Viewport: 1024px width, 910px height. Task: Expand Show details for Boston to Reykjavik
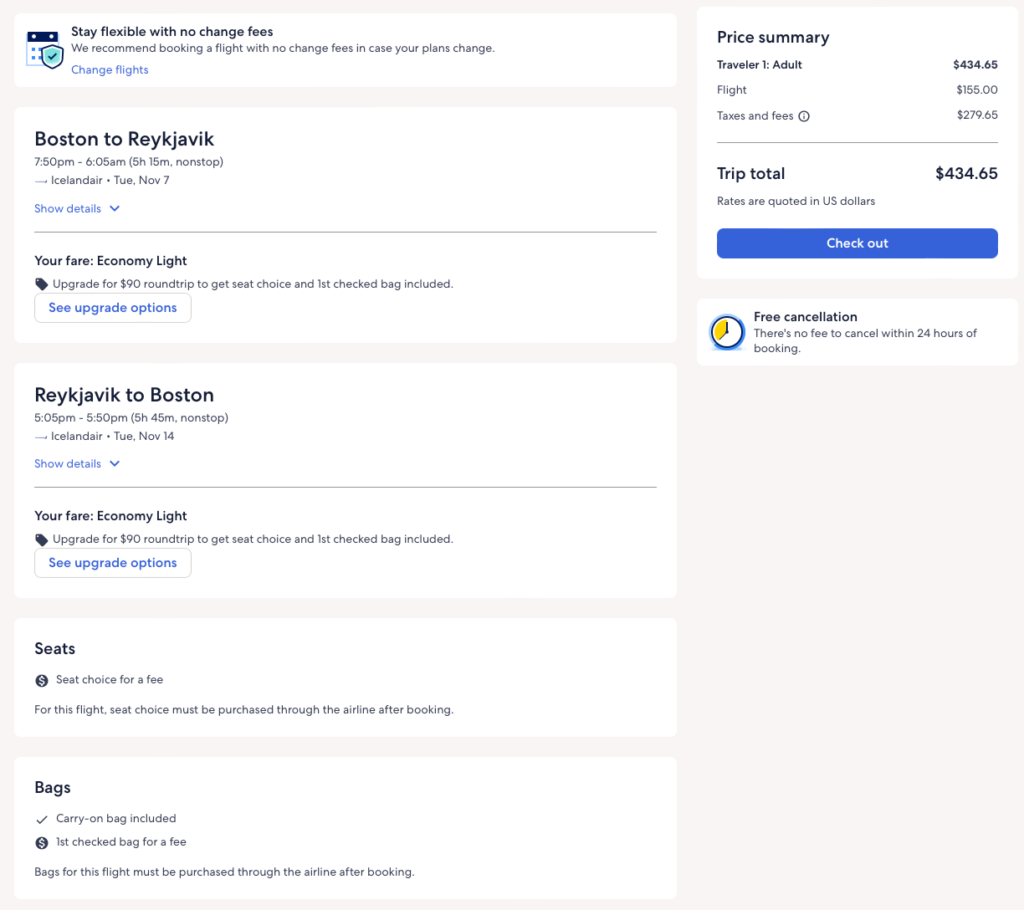point(68,209)
